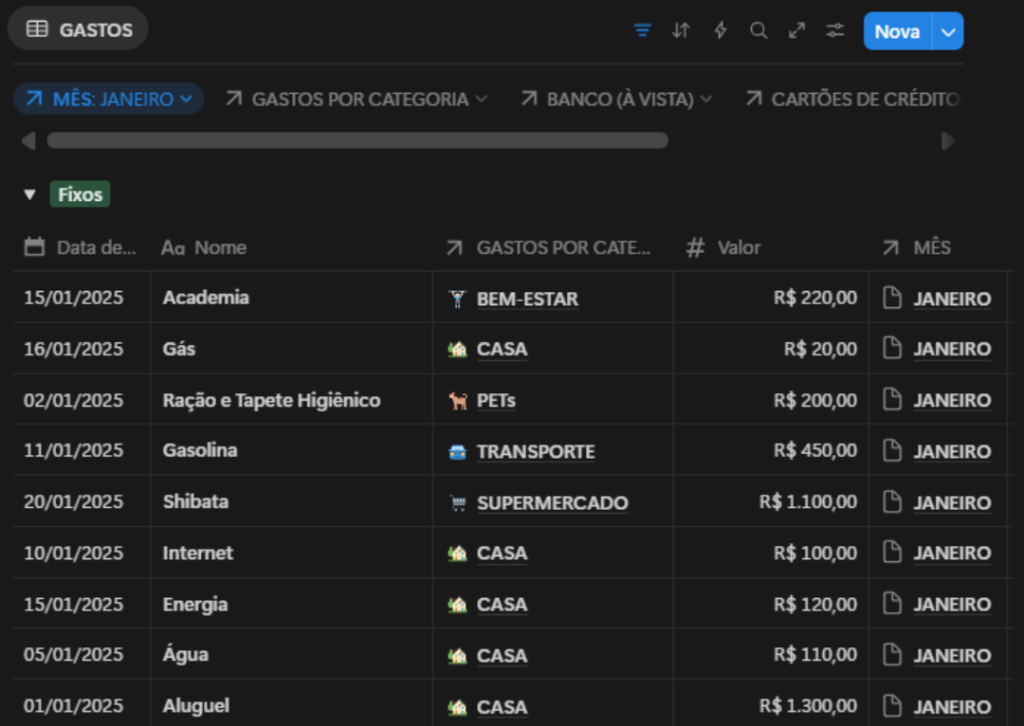The height and width of the screenshot is (726, 1024).
Task: Collapse the Fixos group triangle
Action: (30, 195)
